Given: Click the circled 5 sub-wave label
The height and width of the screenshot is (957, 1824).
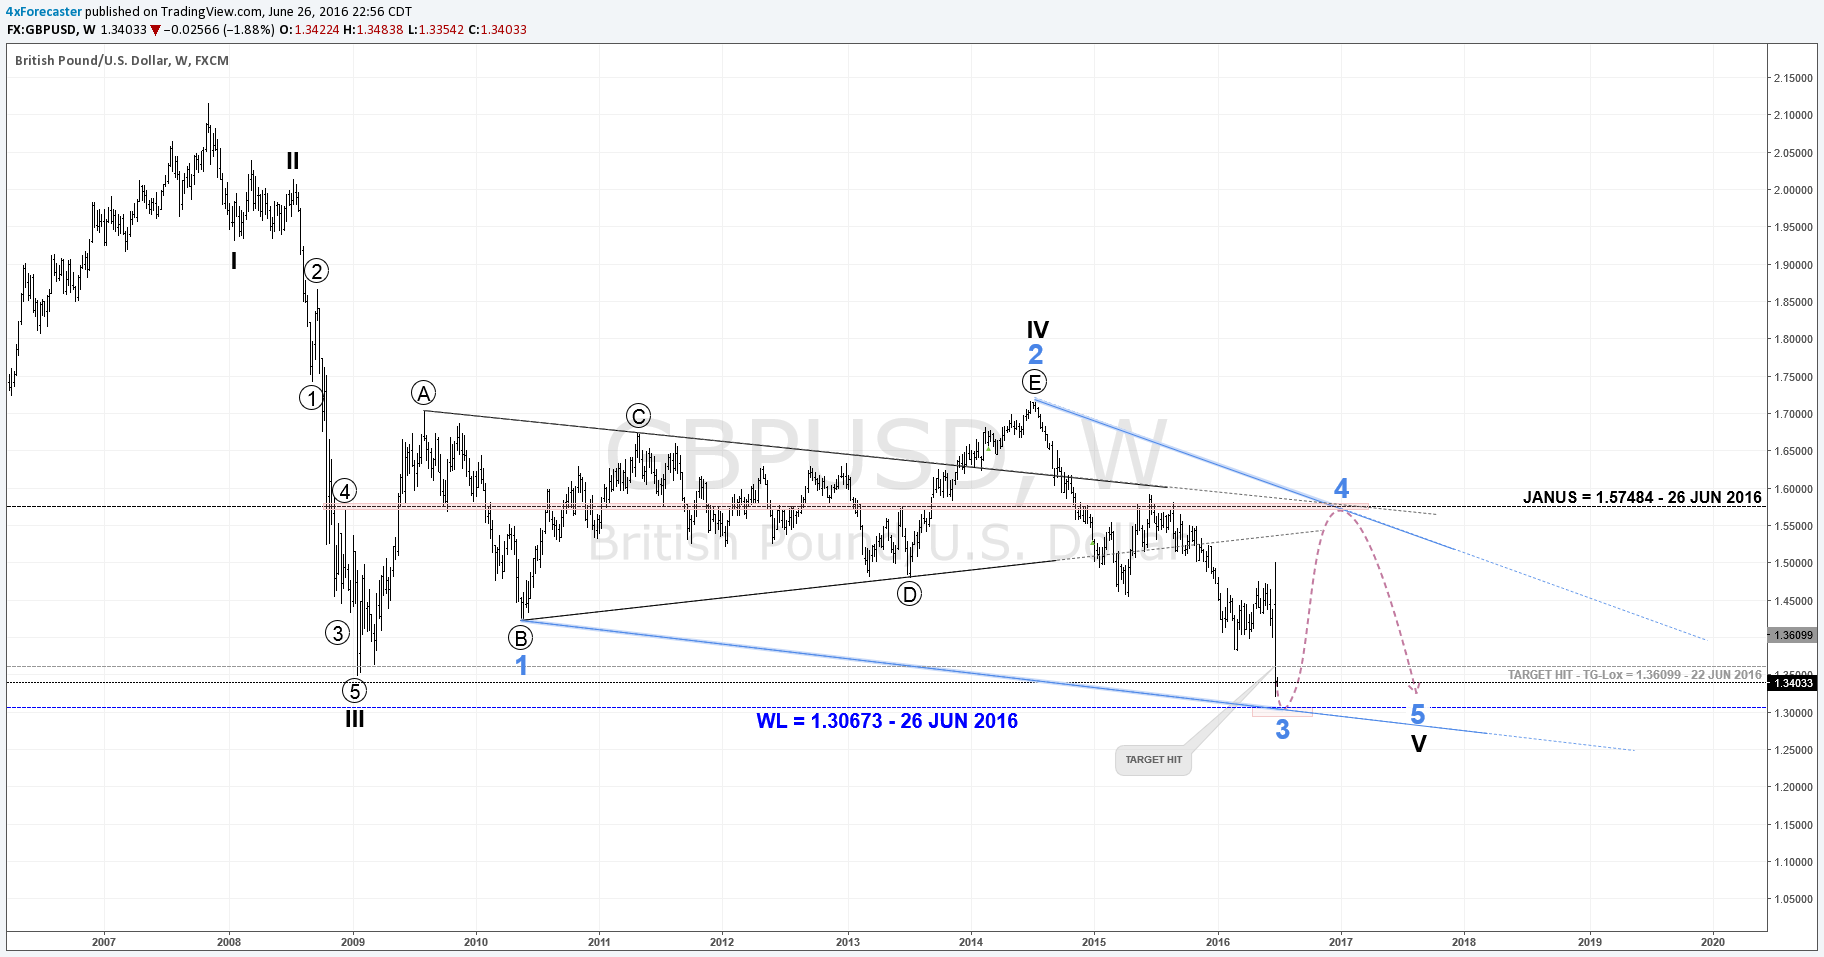Looking at the screenshot, I should point(354,691).
